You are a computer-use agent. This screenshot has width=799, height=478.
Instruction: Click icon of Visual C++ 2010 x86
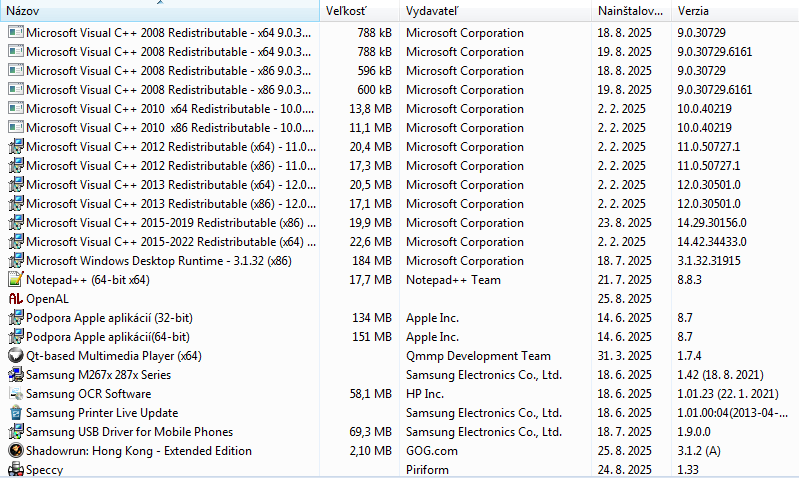pyautogui.click(x=16, y=127)
